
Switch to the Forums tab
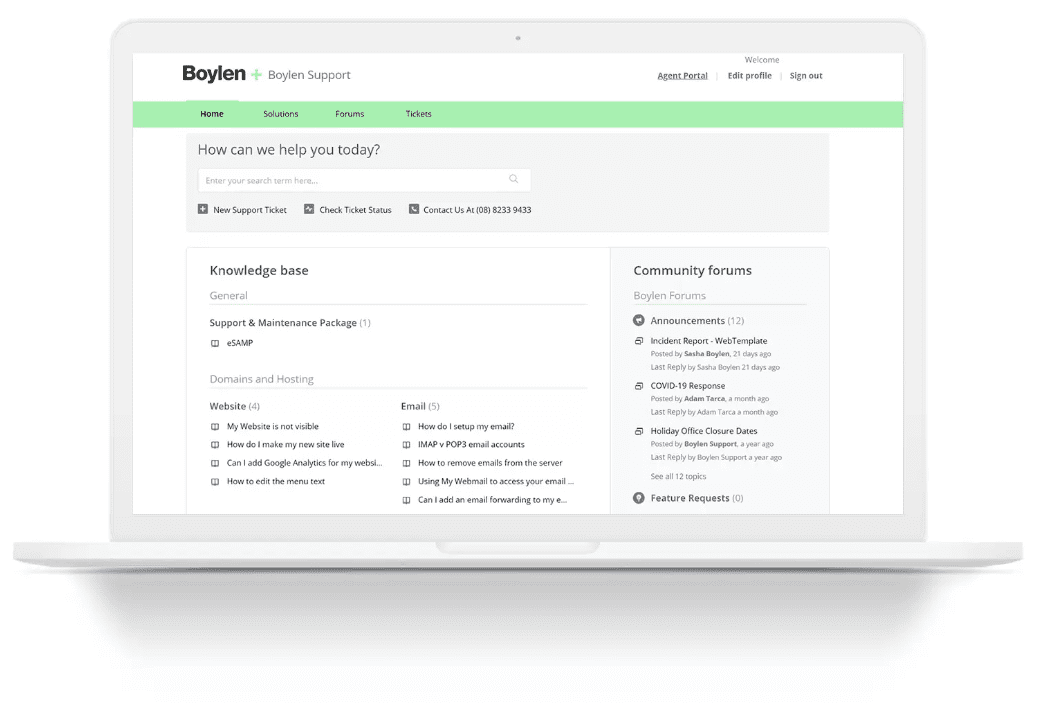350,114
